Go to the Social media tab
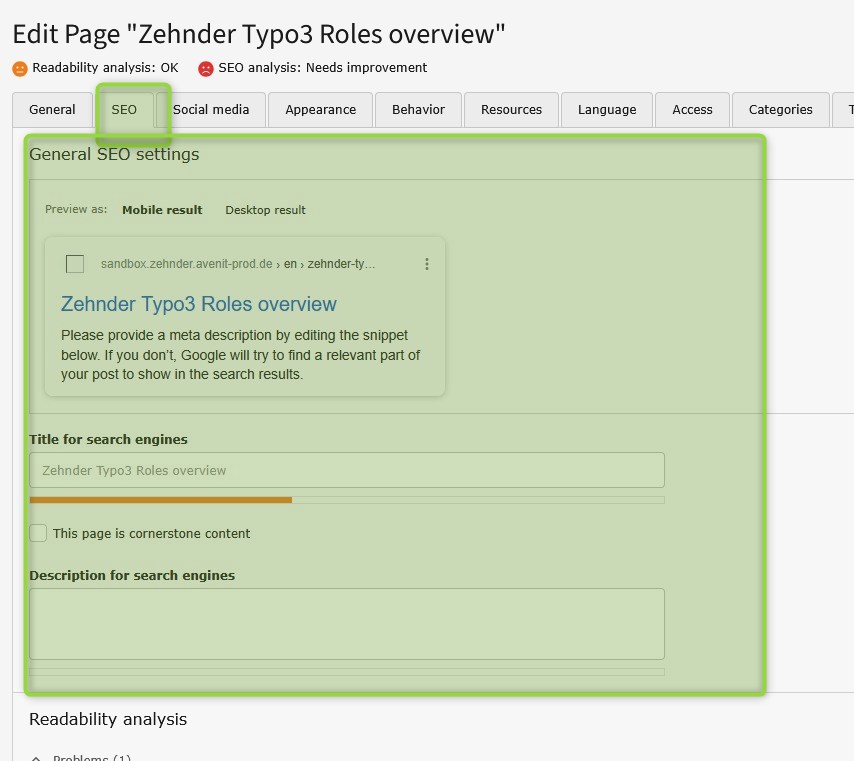Viewport: 854px width, 761px height. pyautogui.click(x=211, y=110)
